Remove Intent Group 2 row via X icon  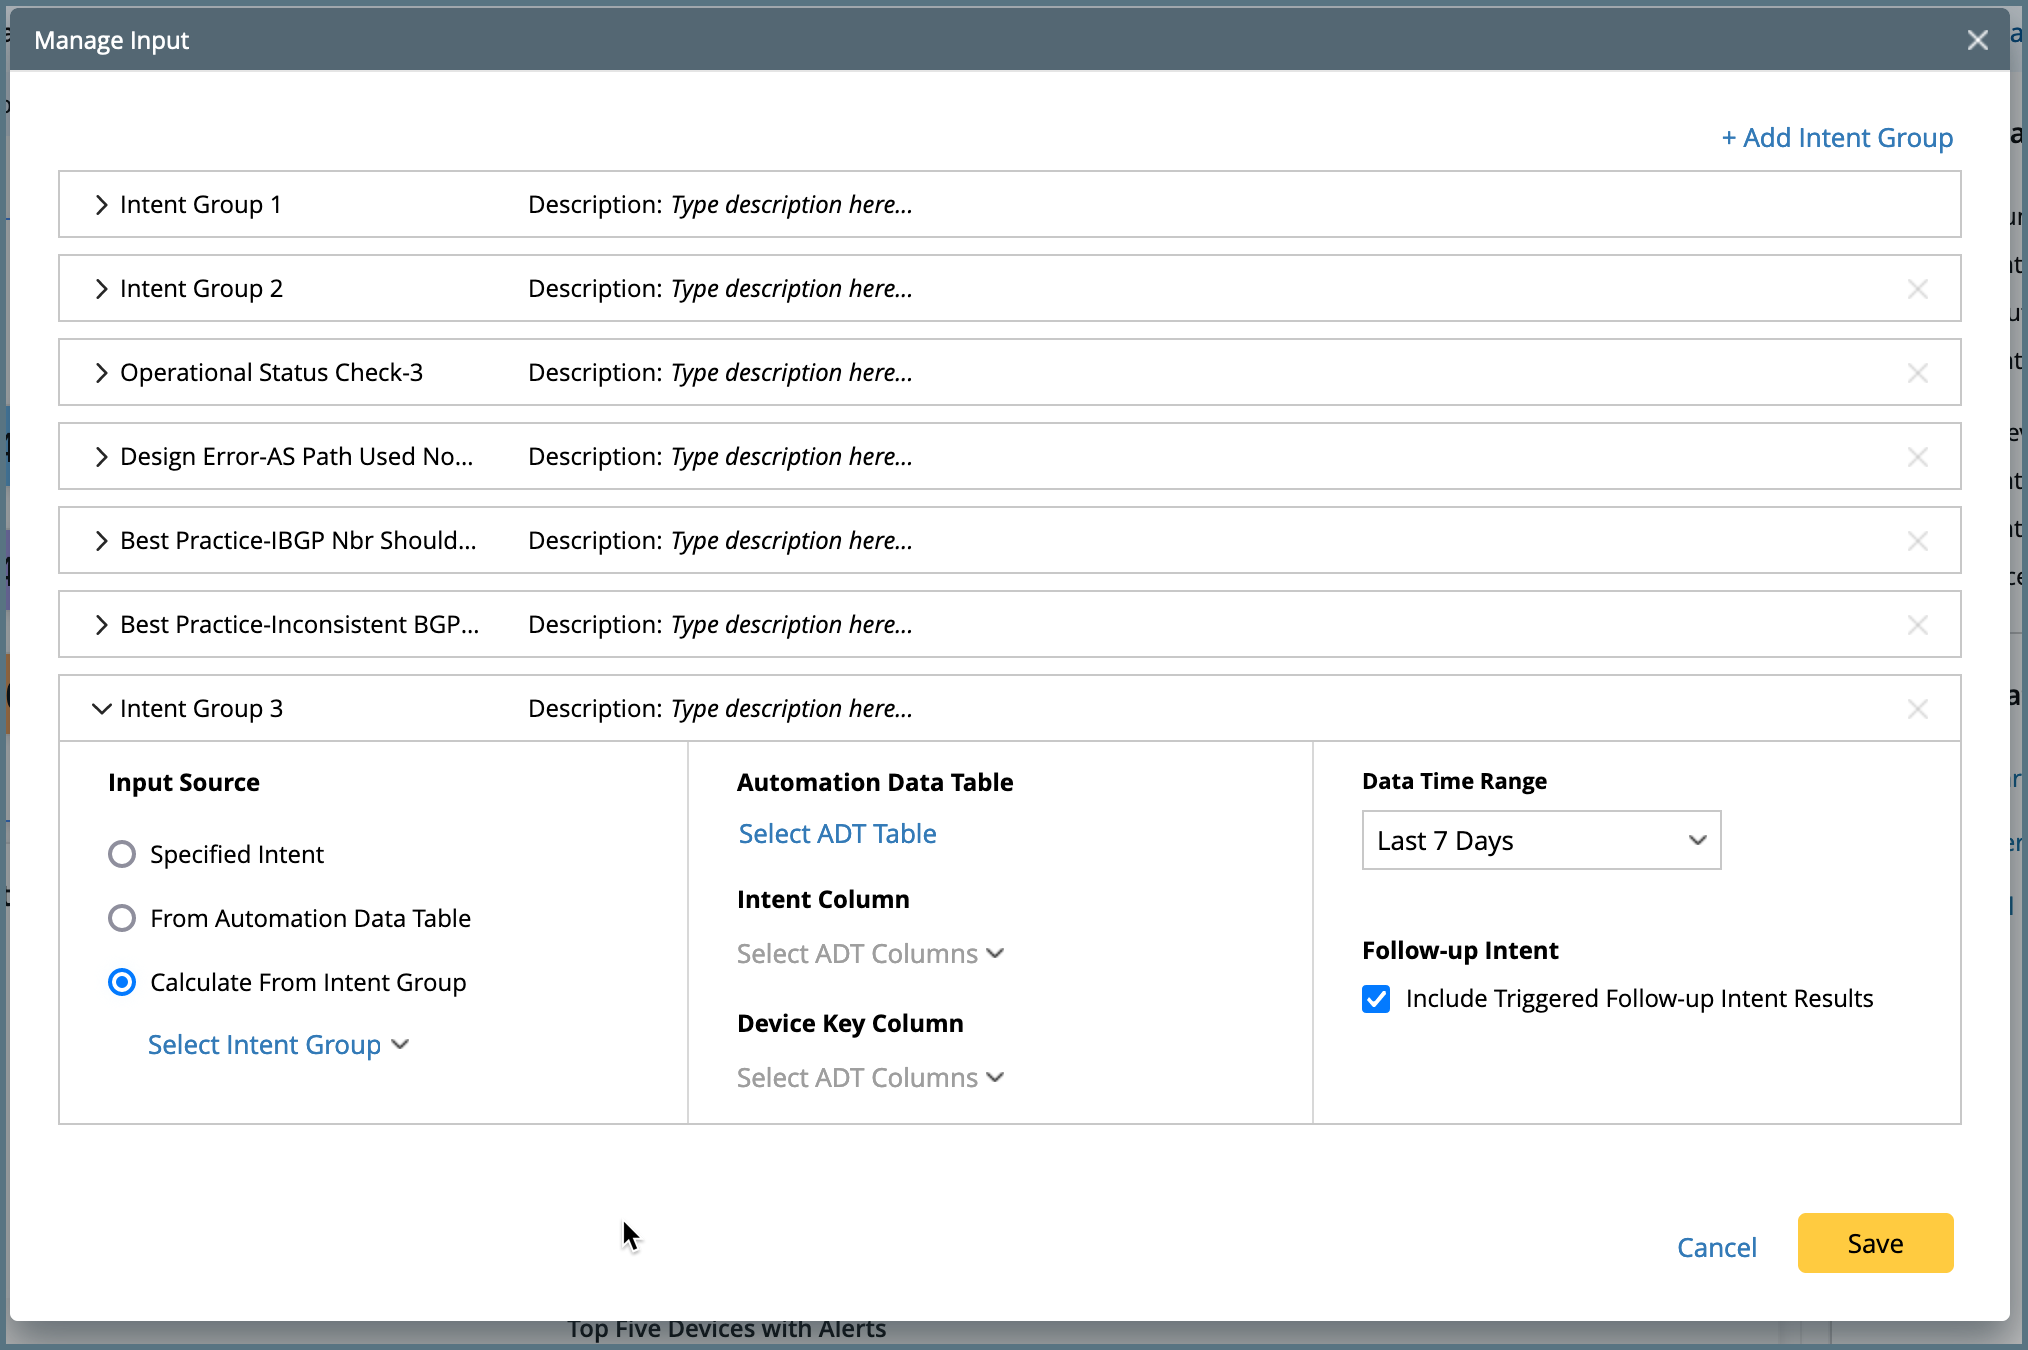coord(1917,289)
